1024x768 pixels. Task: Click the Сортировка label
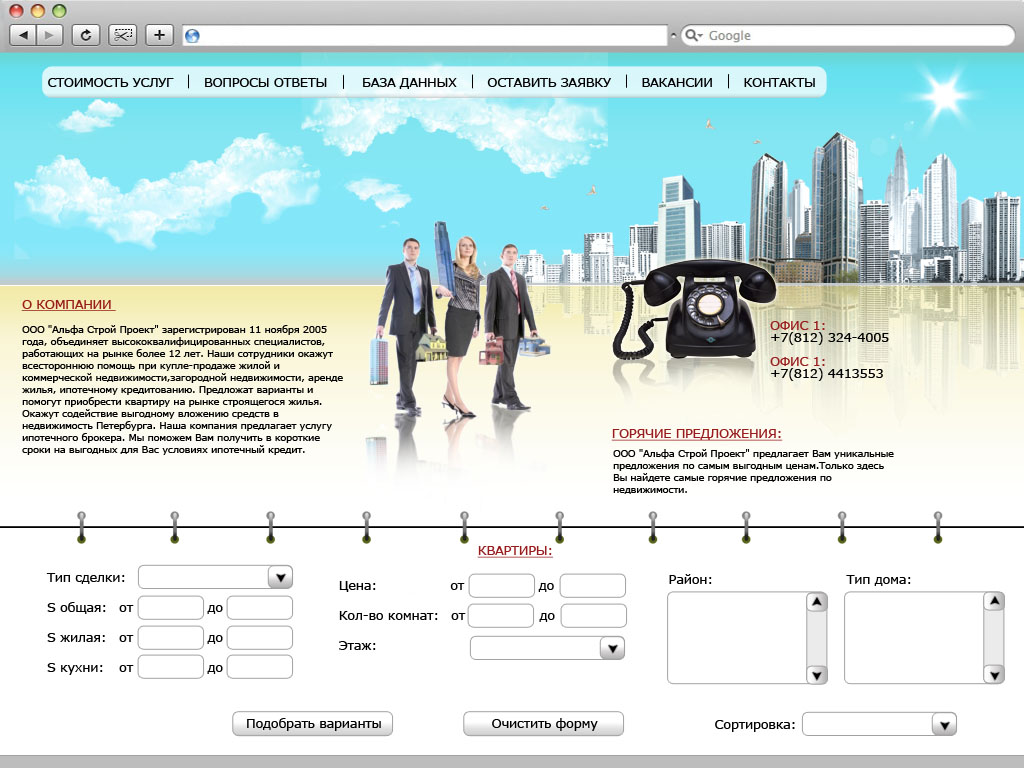[x=754, y=724]
